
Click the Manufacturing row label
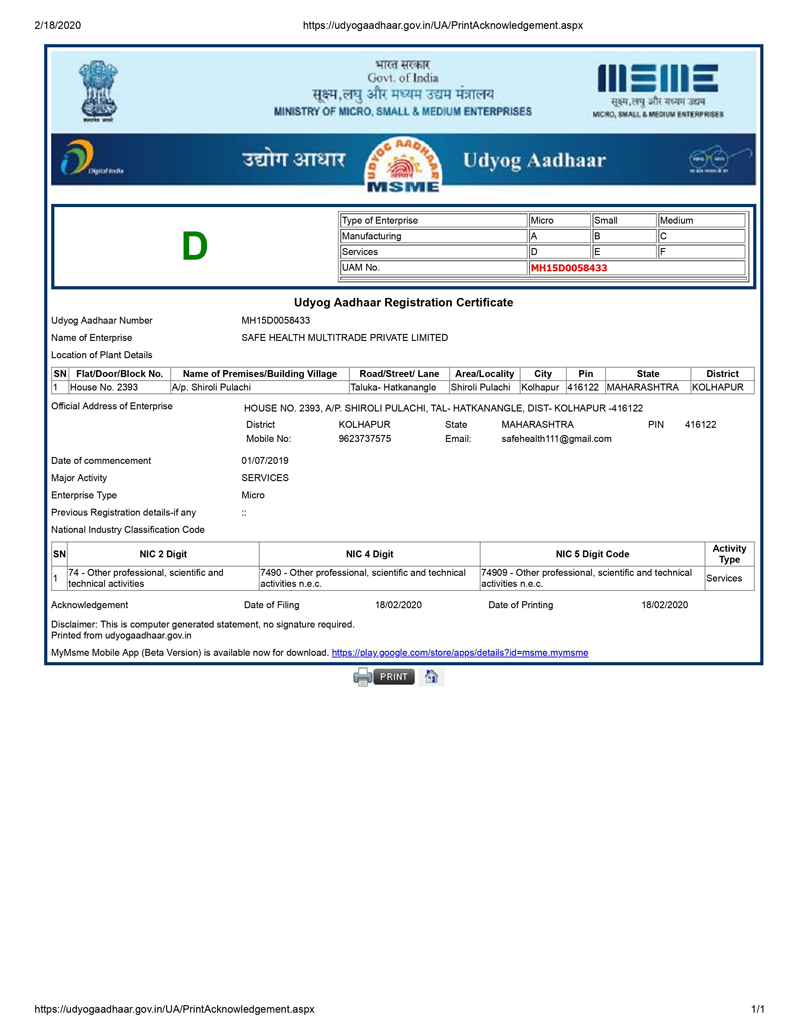tap(433, 236)
